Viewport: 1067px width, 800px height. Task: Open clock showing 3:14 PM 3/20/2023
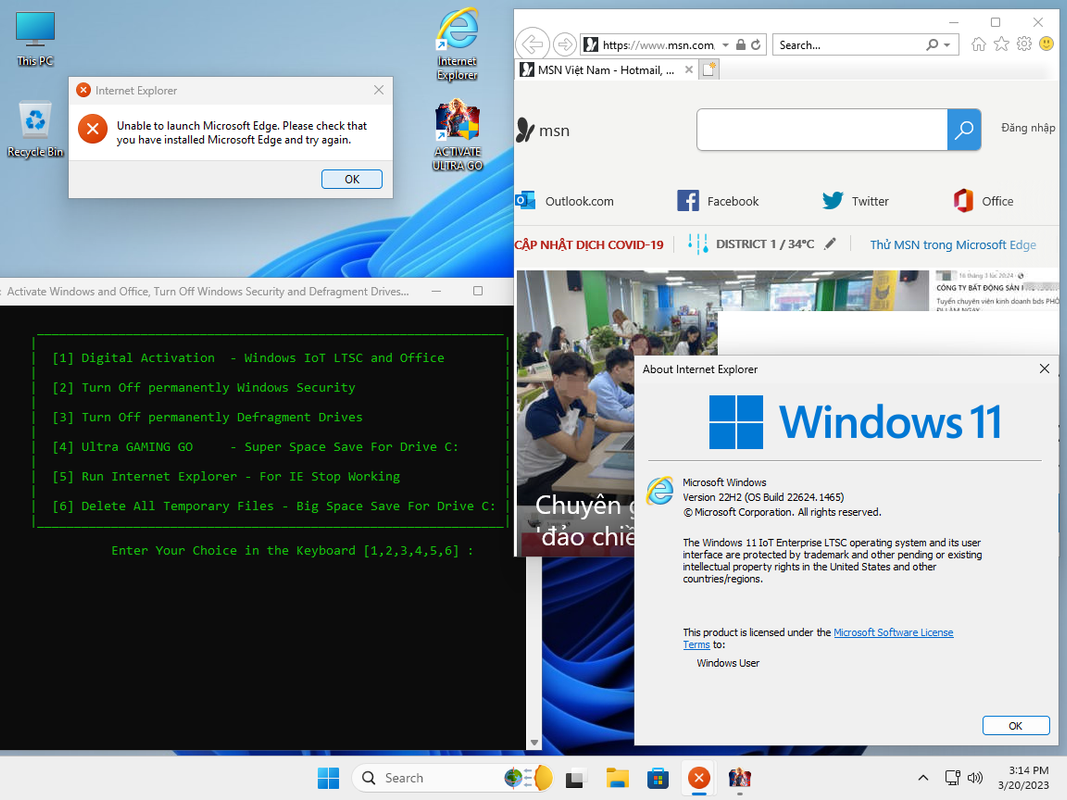point(1023,778)
